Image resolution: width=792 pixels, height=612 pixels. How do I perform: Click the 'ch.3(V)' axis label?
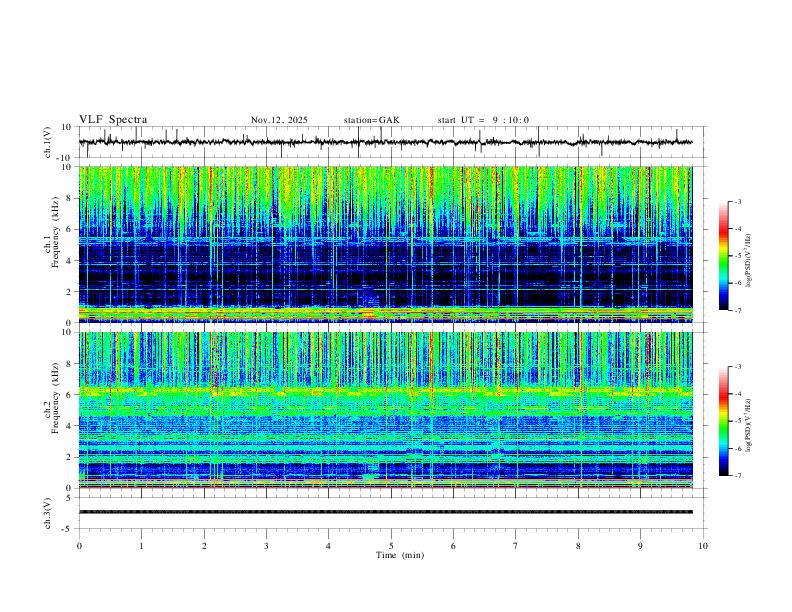(x=48, y=513)
